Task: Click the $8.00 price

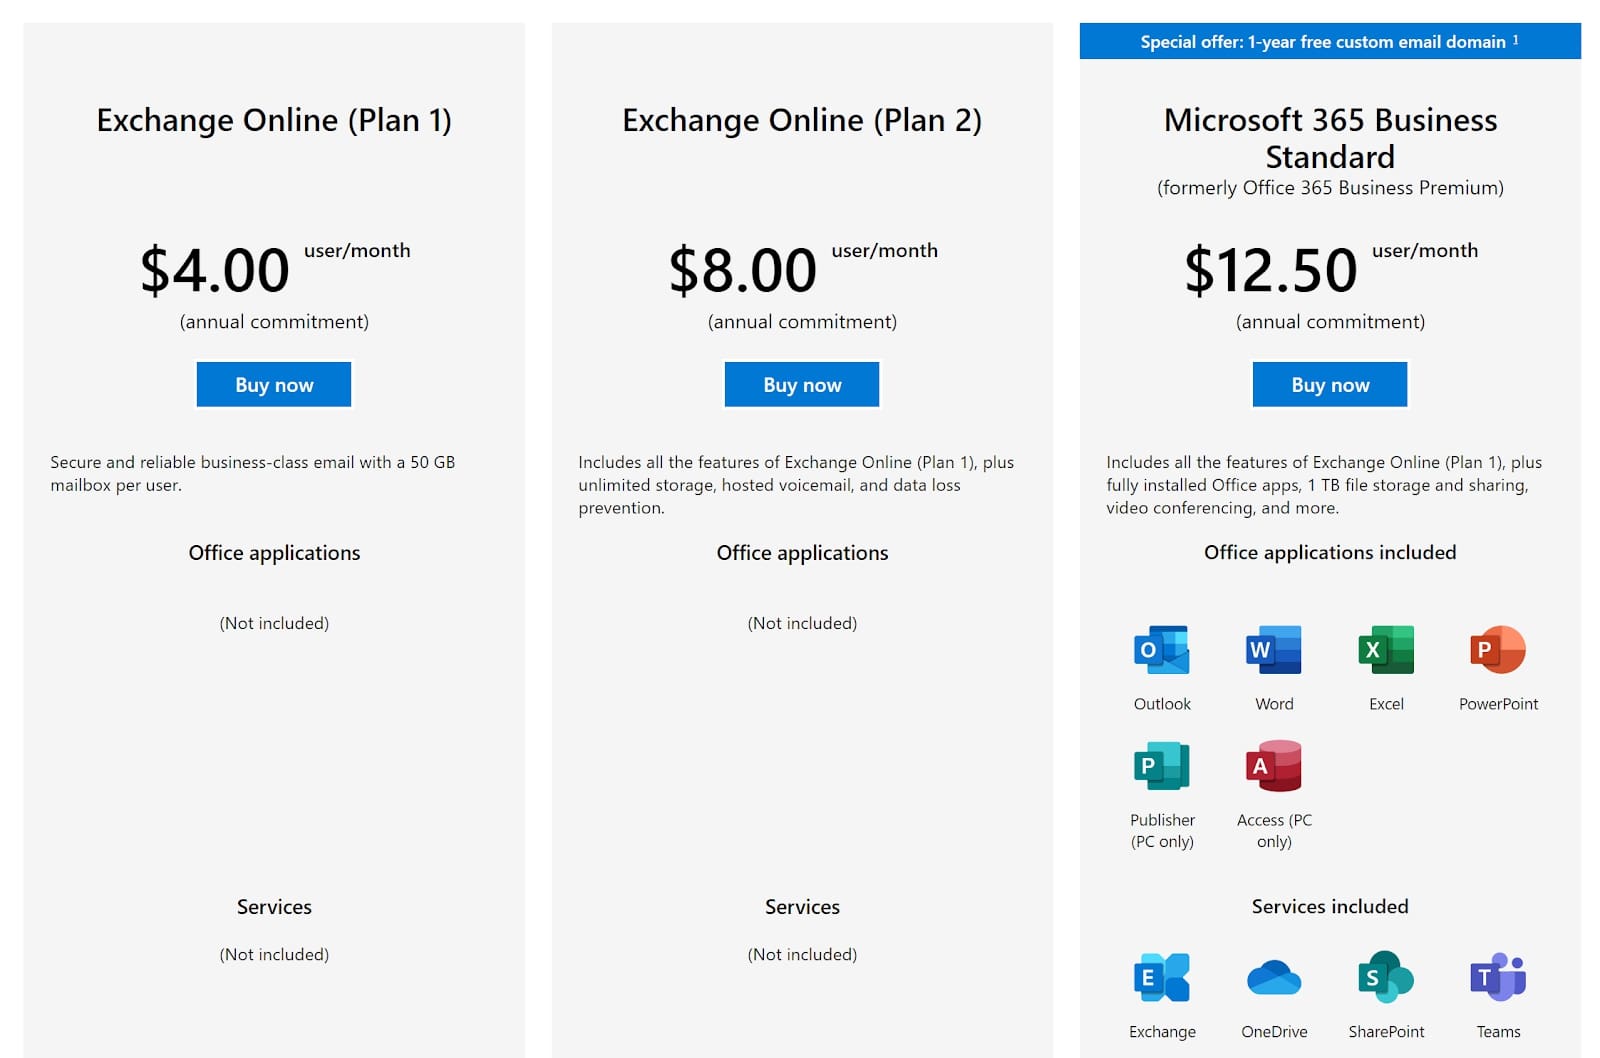Action: coord(743,270)
